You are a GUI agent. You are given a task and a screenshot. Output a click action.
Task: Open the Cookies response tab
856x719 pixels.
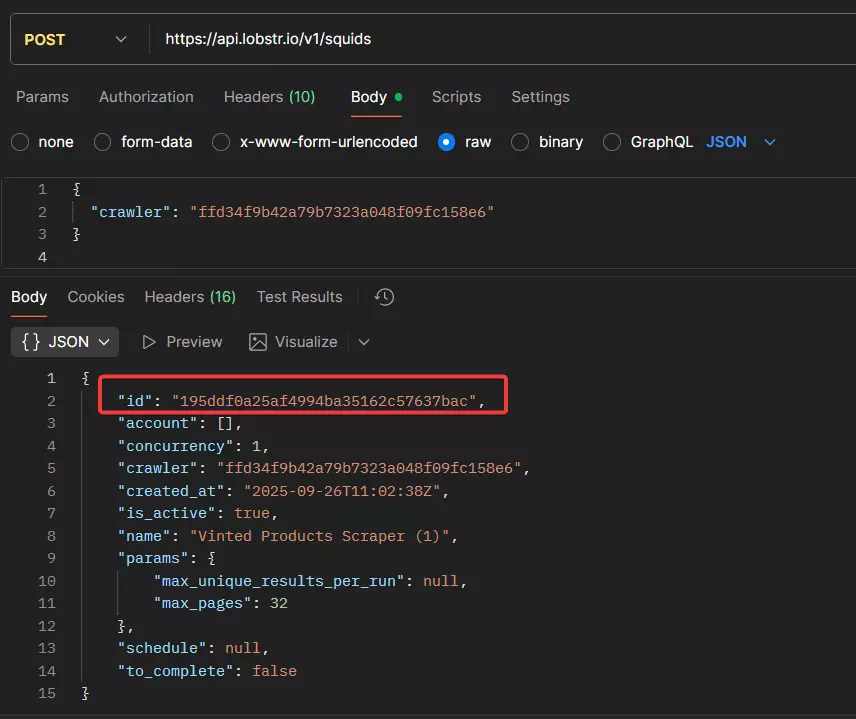[x=95, y=297]
